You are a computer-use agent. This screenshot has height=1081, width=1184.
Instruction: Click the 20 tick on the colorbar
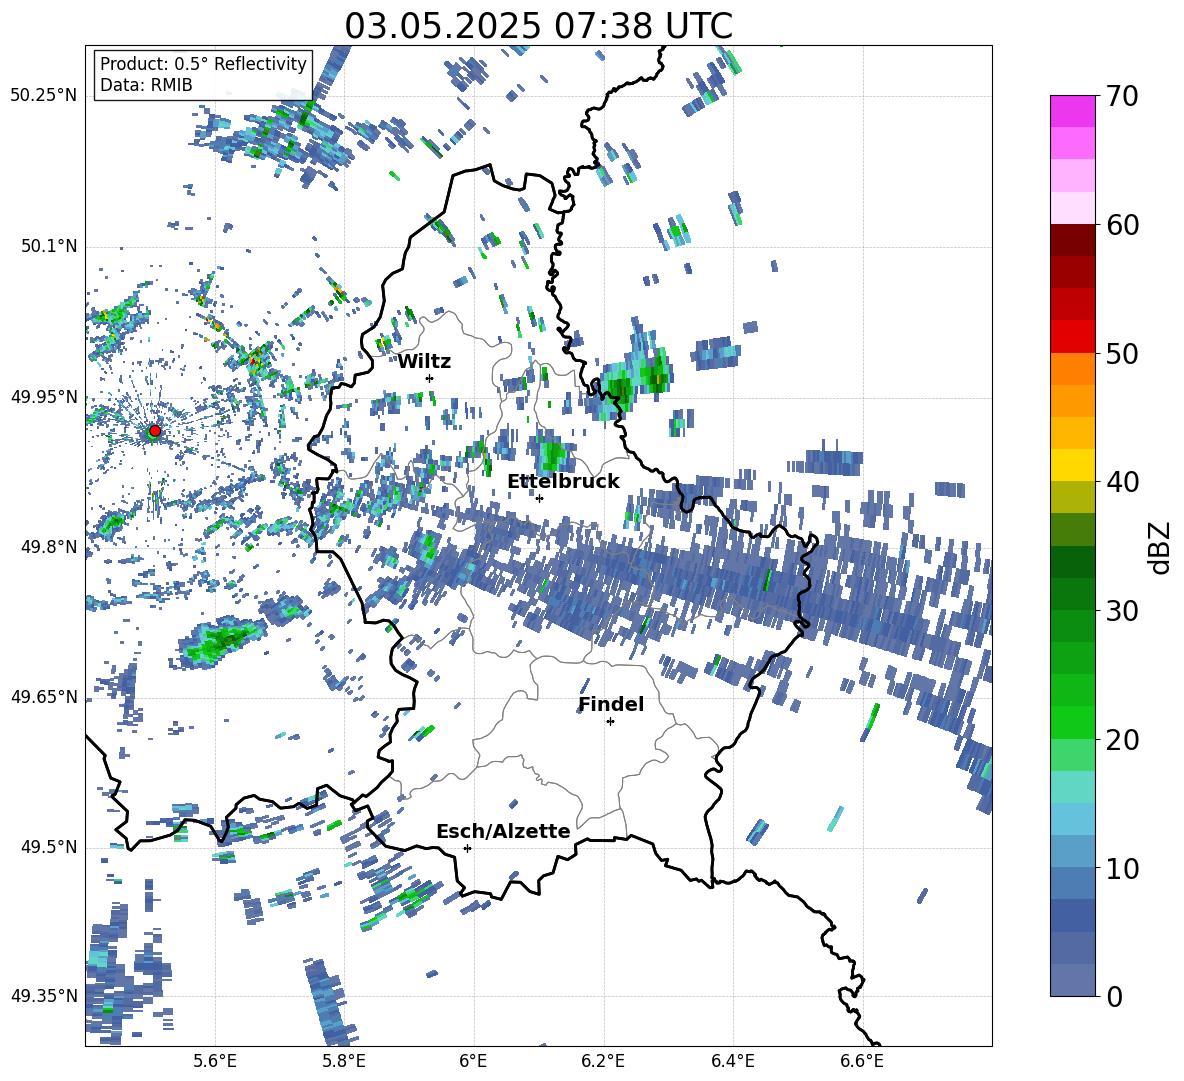point(1121,740)
